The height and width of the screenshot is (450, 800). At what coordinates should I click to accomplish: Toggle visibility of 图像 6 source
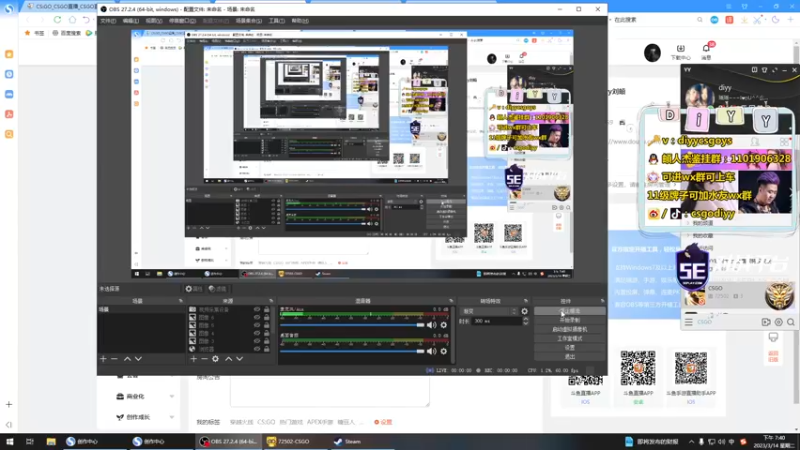pyautogui.click(x=257, y=317)
